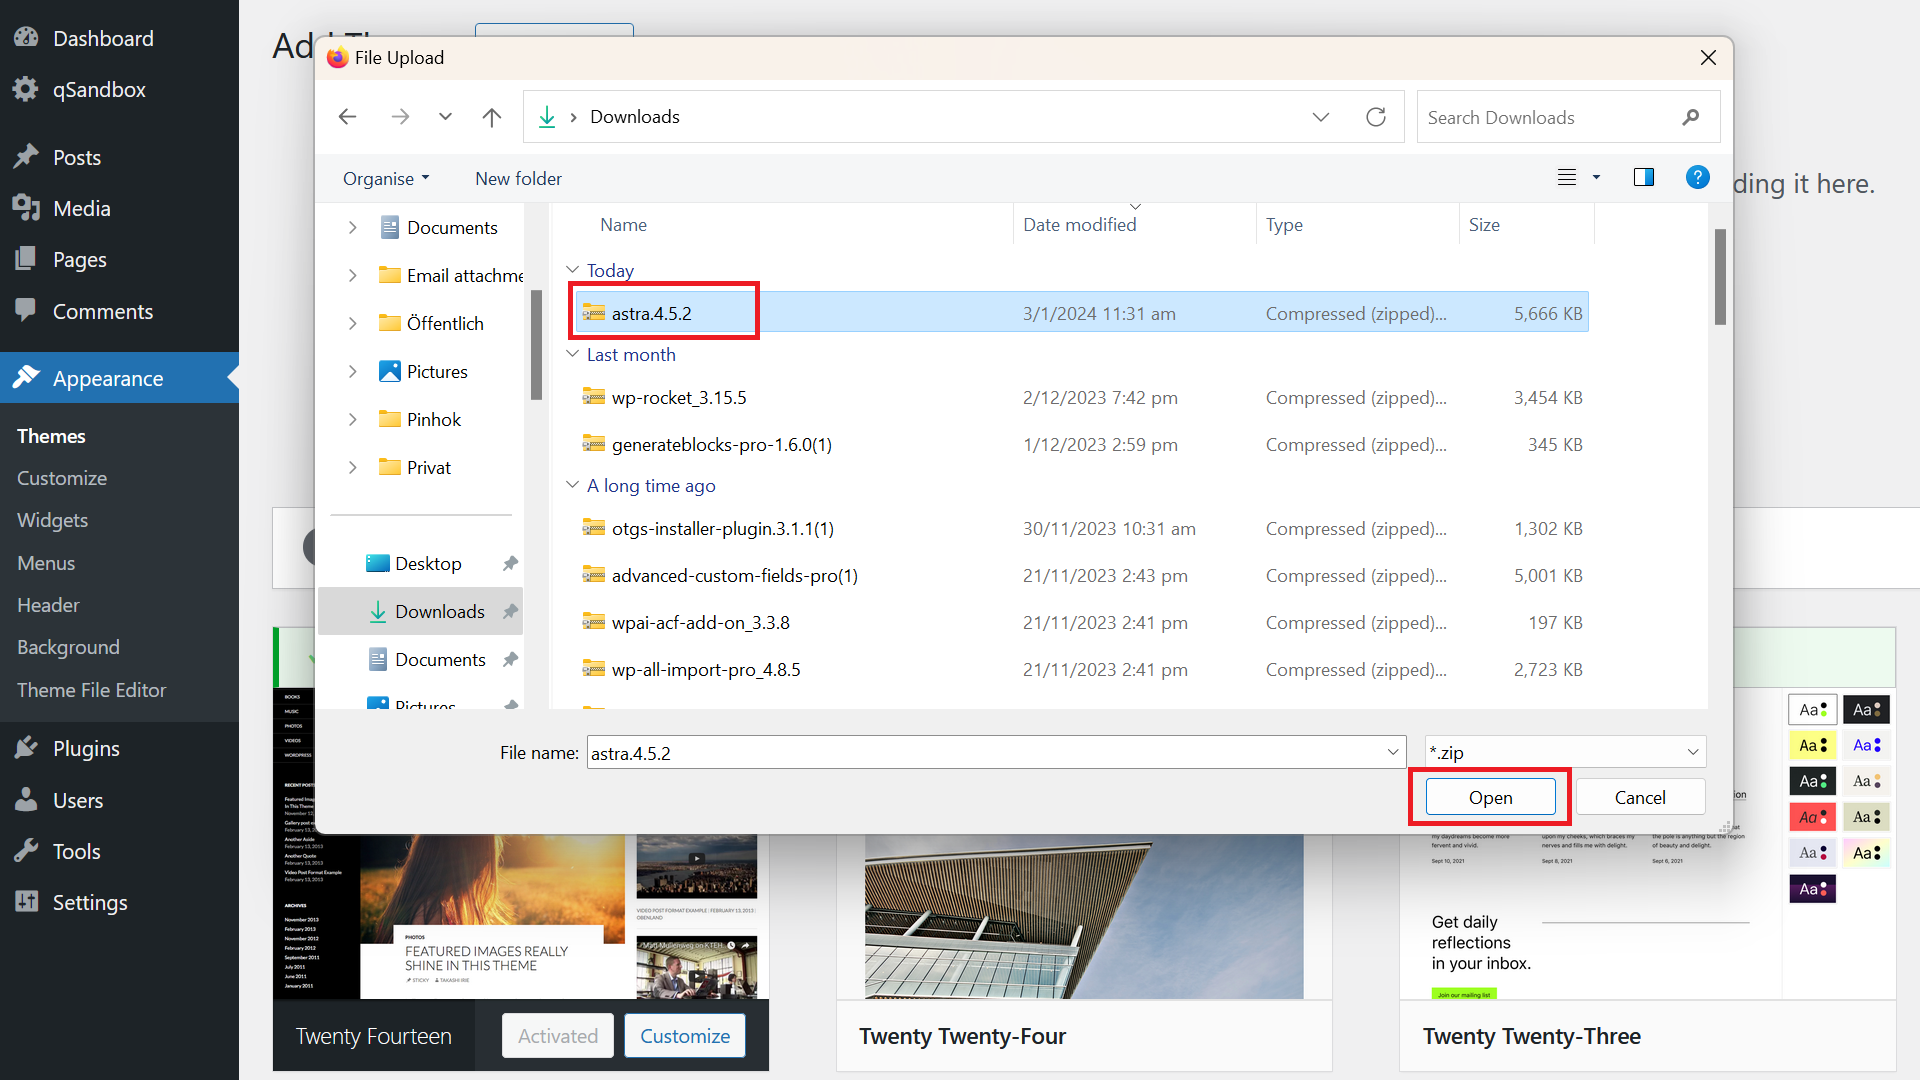Viewport: 1920px width, 1080px height.
Task: Click the Cancel button
Action: point(1640,797)
